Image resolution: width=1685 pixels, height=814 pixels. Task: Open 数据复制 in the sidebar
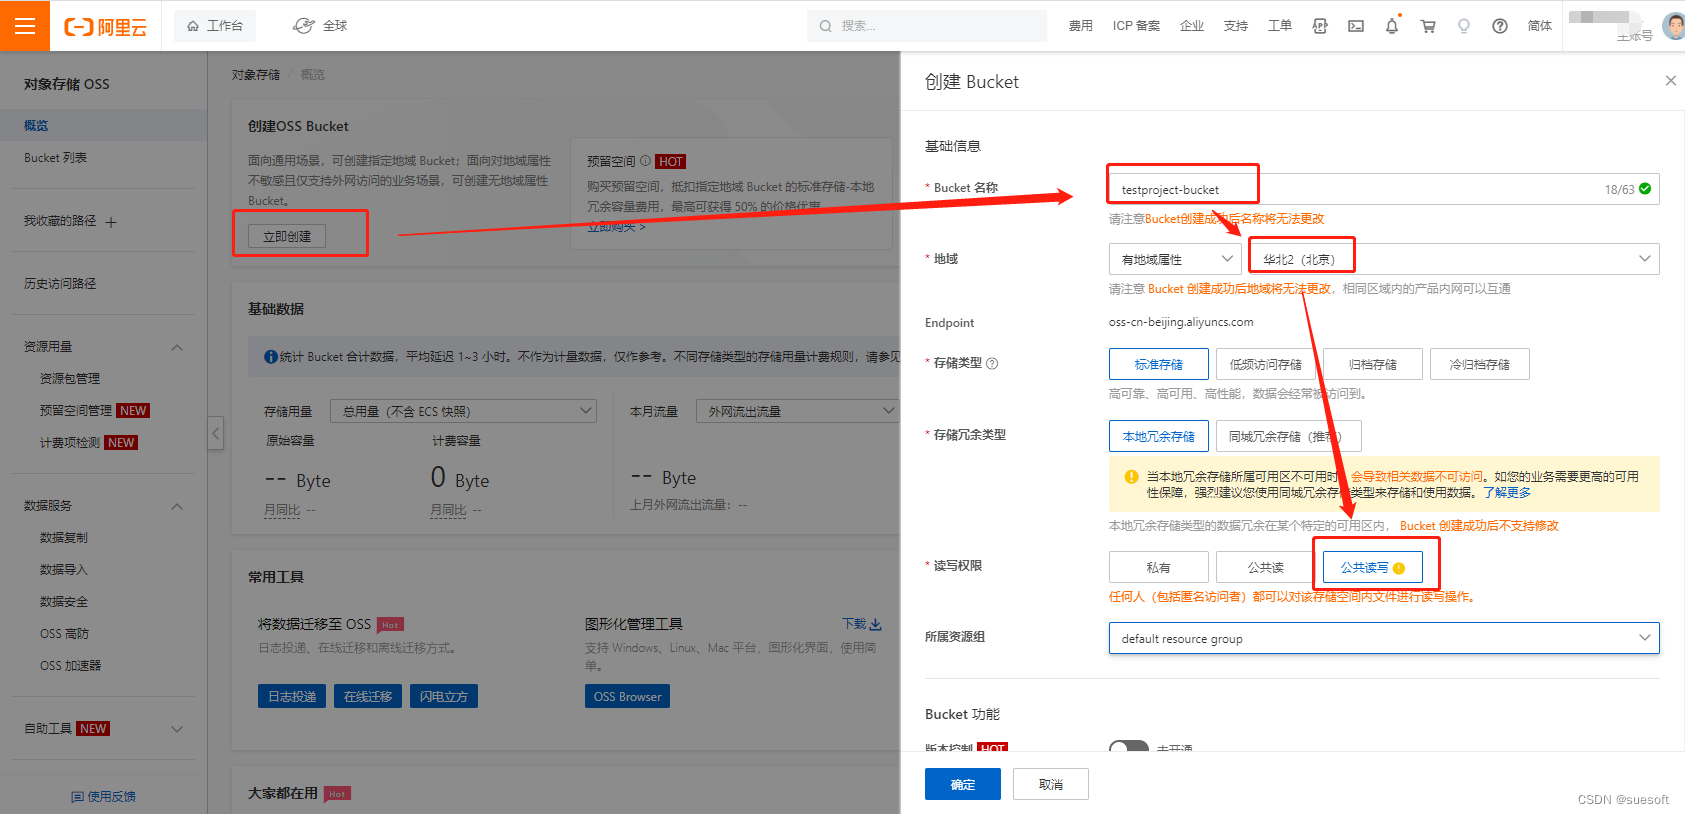pyautogui.click(x=64, y=538)
